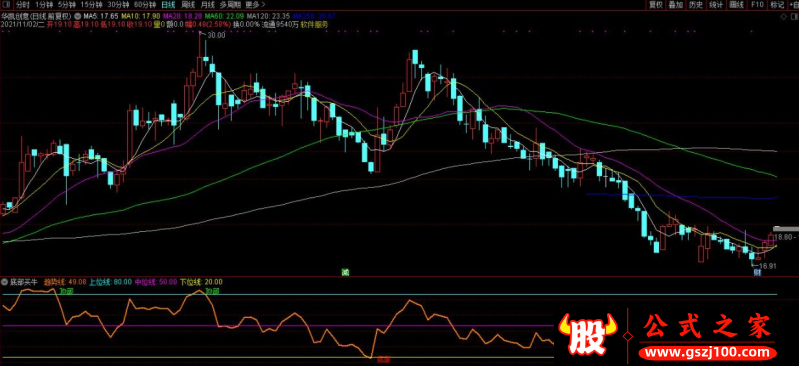
Task: Click the 趋势线: 49.08 value
Action: [x=65, y=281]
